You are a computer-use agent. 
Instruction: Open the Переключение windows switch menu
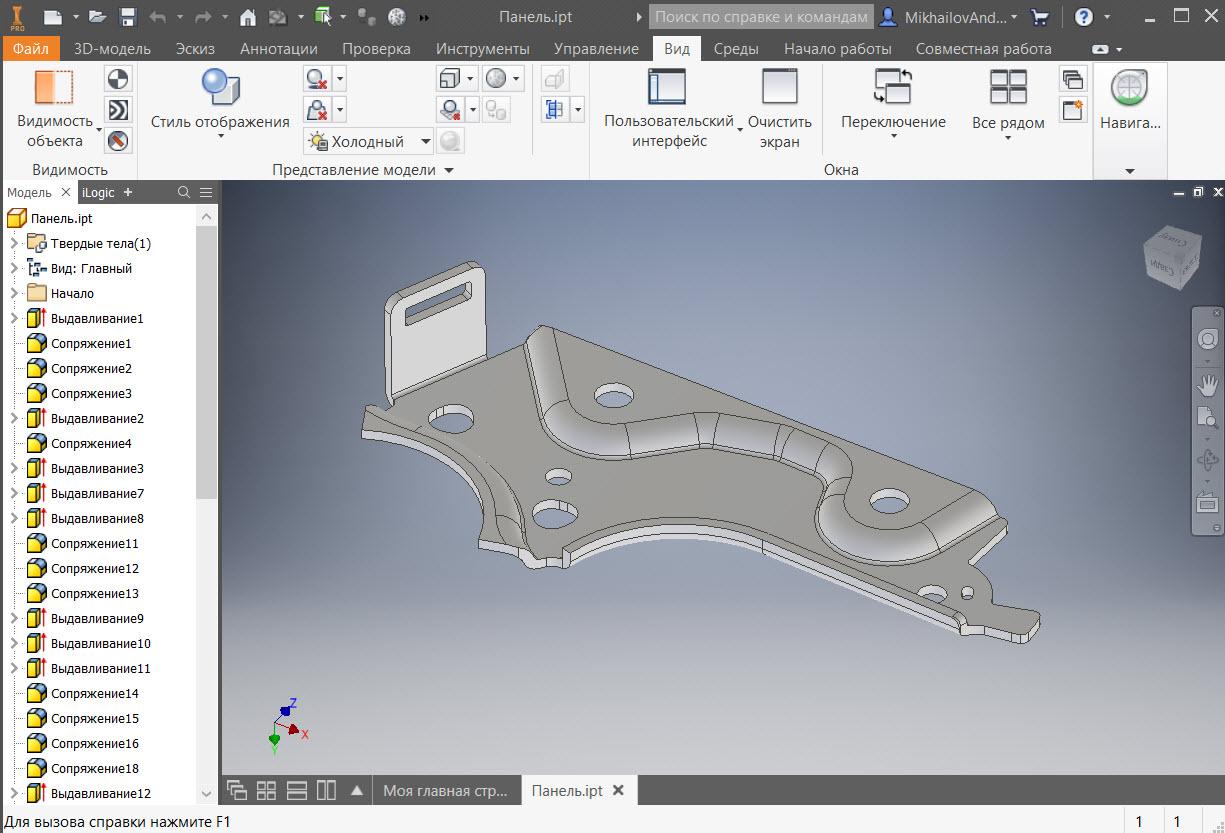coord(893,104)
